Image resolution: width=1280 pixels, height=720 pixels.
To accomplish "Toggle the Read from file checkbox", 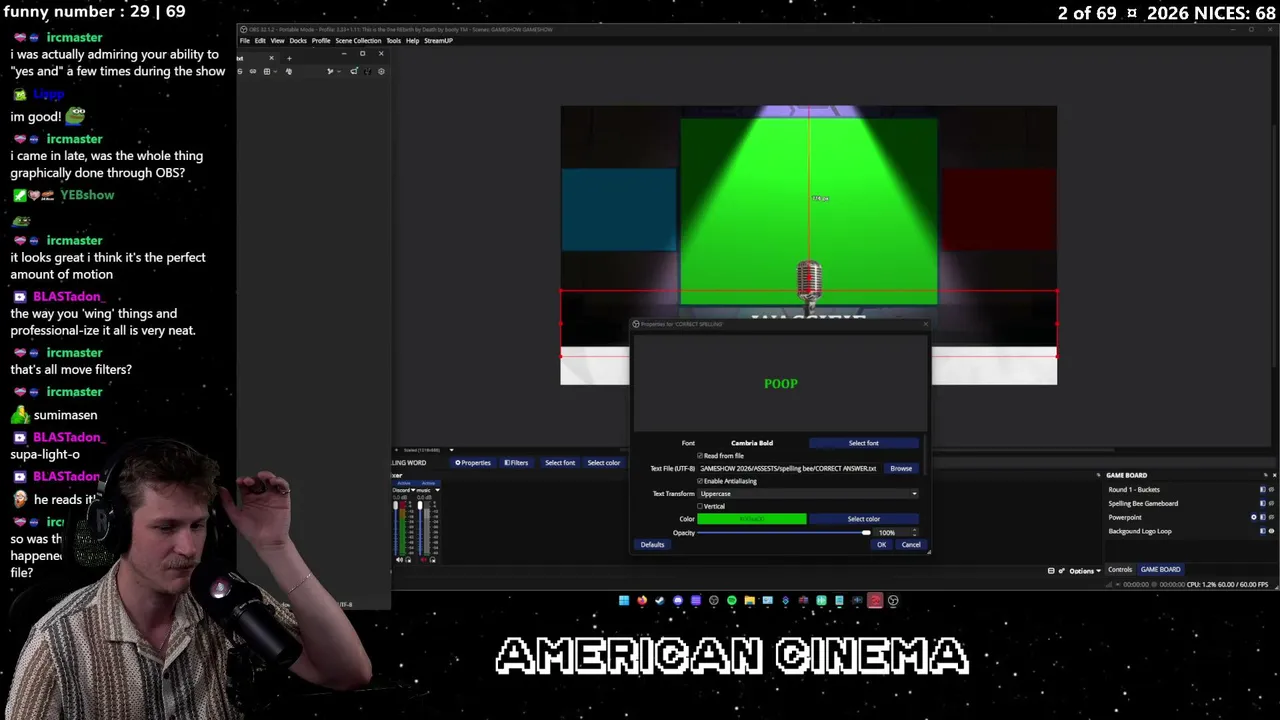I will coord(700,456).
